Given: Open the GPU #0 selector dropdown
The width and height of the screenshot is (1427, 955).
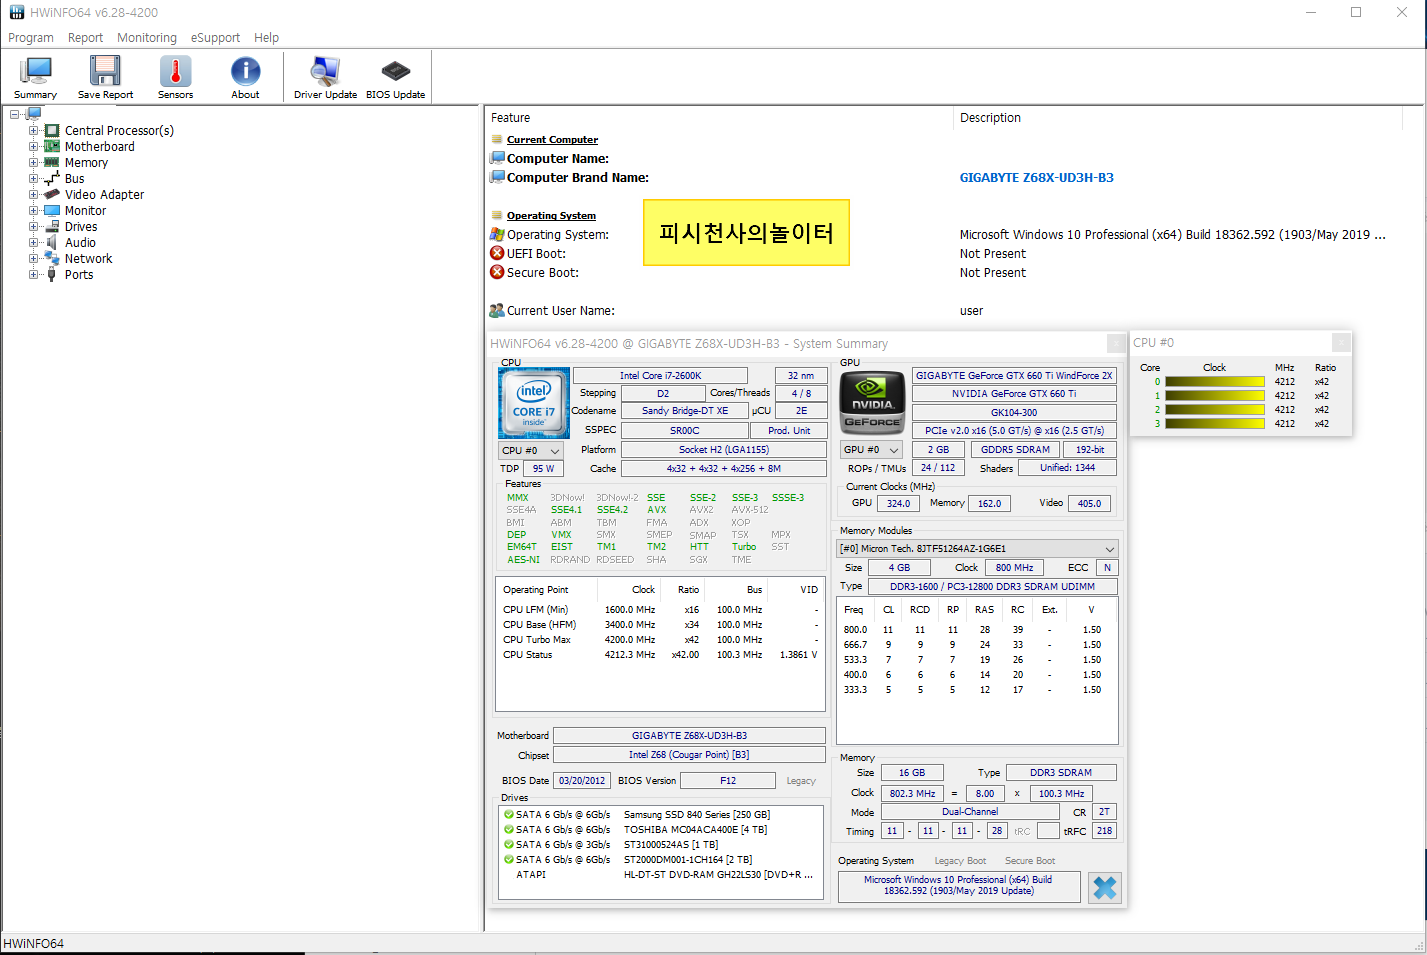Looking at the screenshot, I should click(871, 450).
